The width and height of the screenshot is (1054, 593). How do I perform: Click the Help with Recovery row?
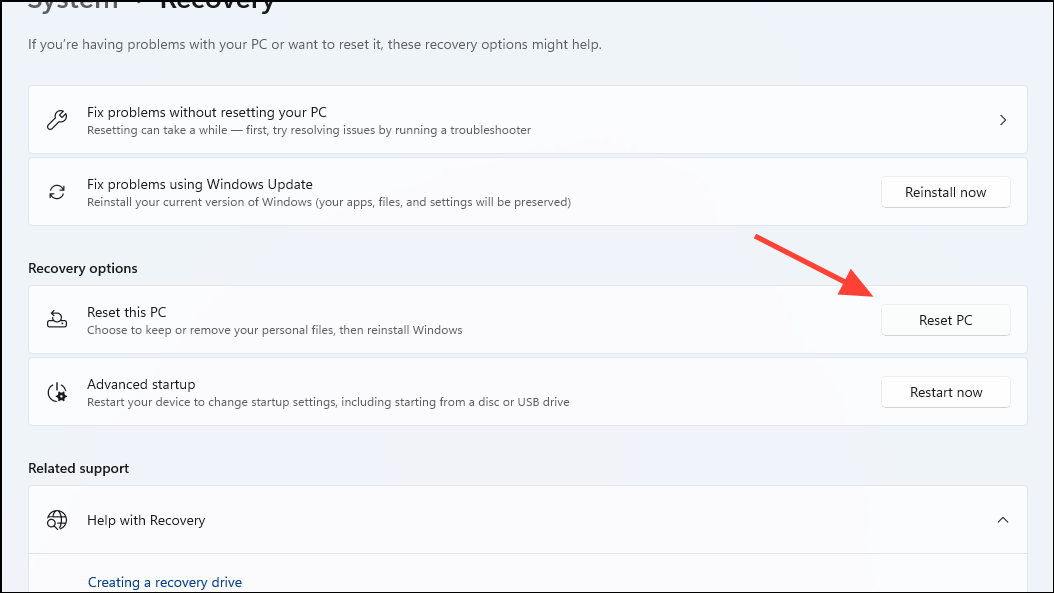[x=528, y=520]
